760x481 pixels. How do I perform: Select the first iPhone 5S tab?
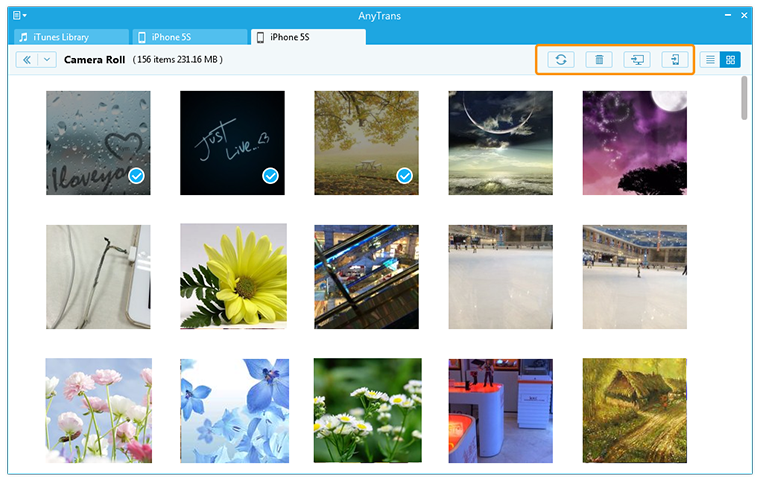tap(188, 37)
